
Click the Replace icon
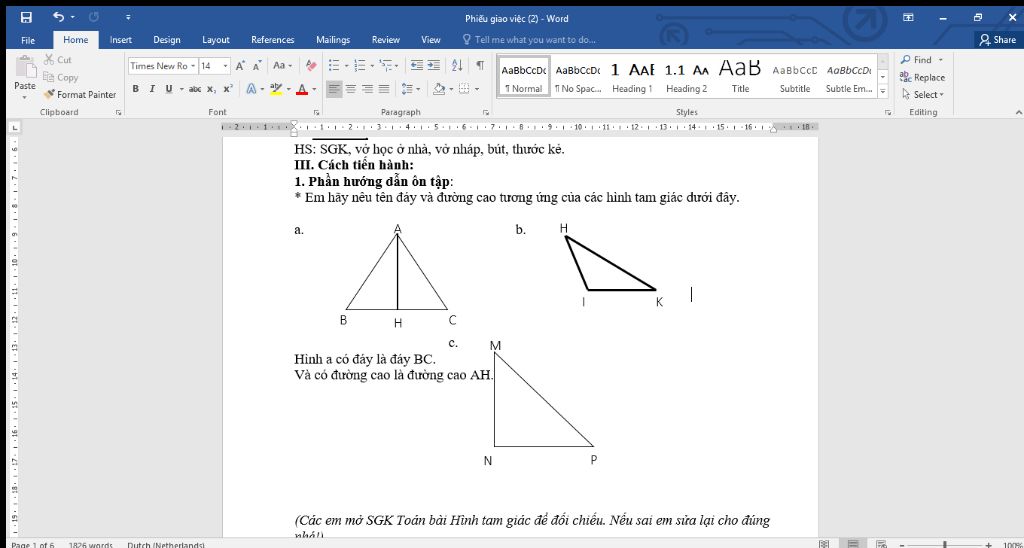click(x=906, y=77)
